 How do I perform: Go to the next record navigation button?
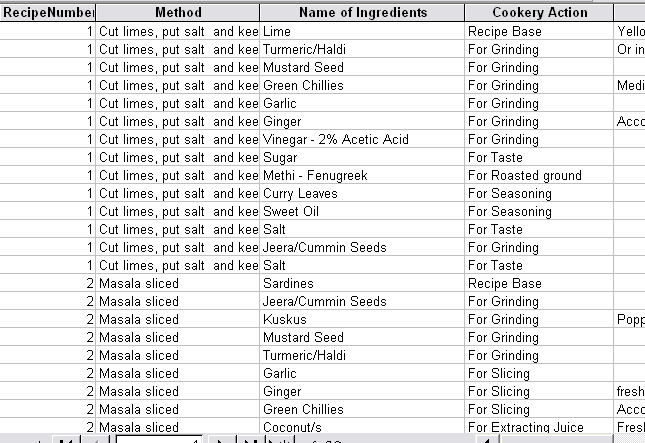click(x=222, y=440)
